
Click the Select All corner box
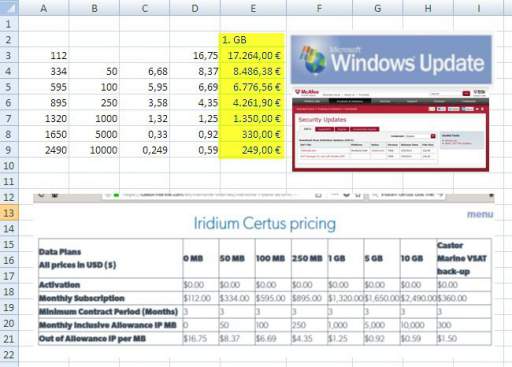(x=9, y=8)
